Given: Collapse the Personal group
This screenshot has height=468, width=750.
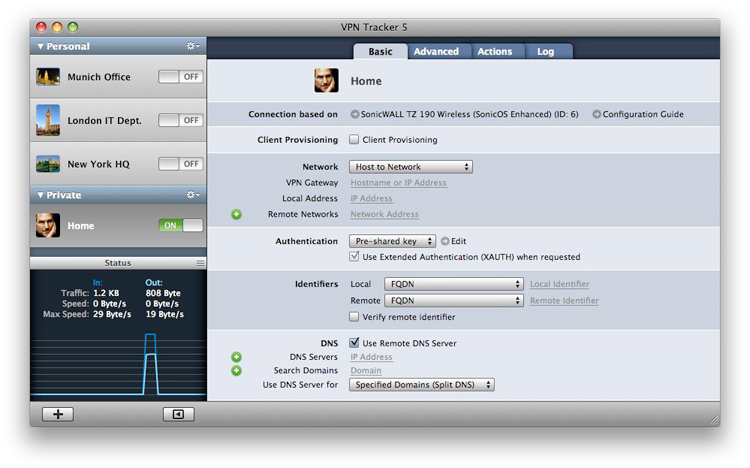Looking at the screenshot, I should [x=41, y=46].
